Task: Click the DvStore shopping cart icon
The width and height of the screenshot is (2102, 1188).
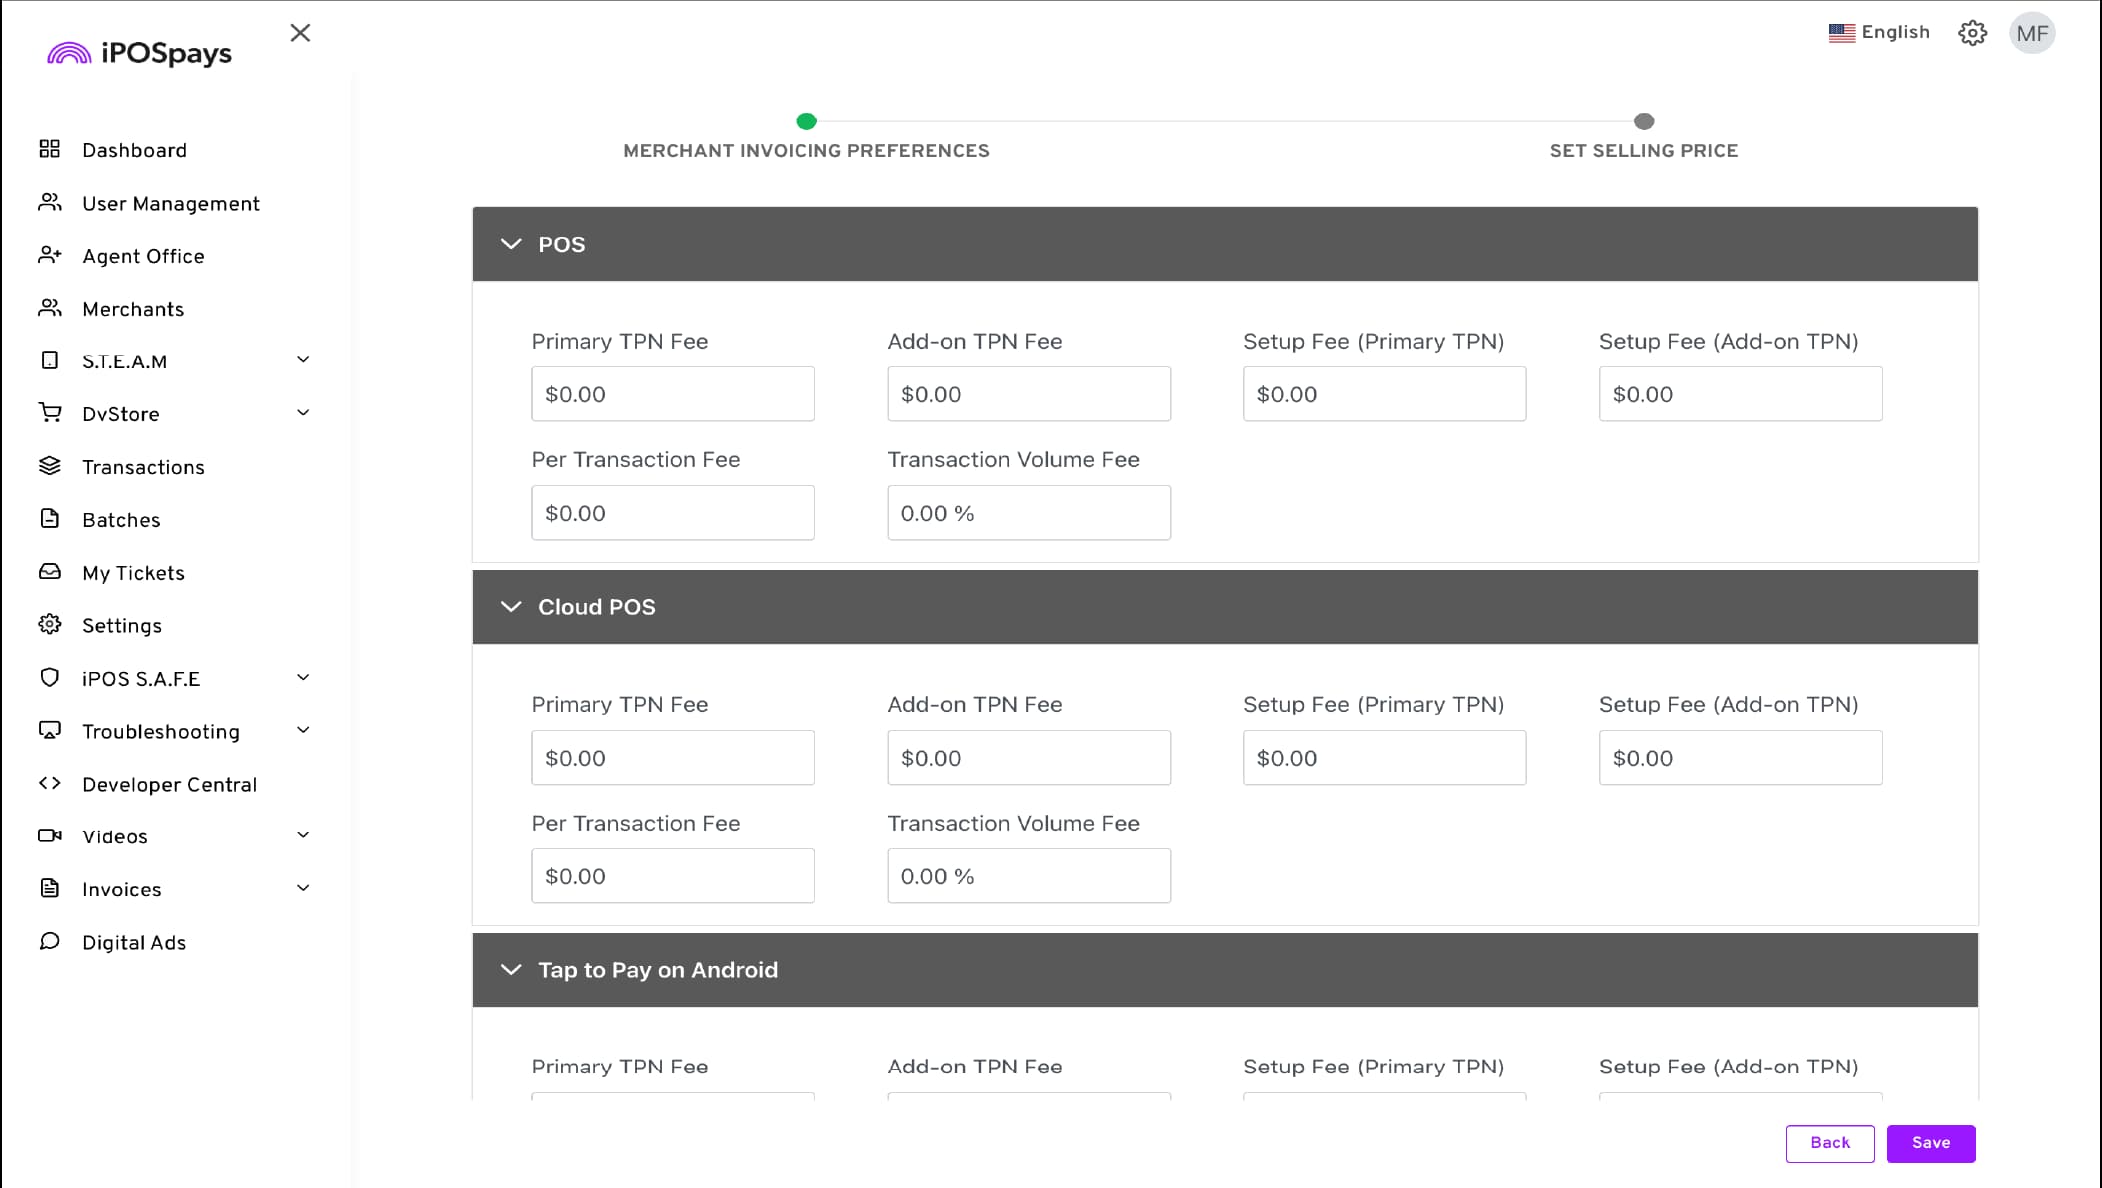Action: 49,412
